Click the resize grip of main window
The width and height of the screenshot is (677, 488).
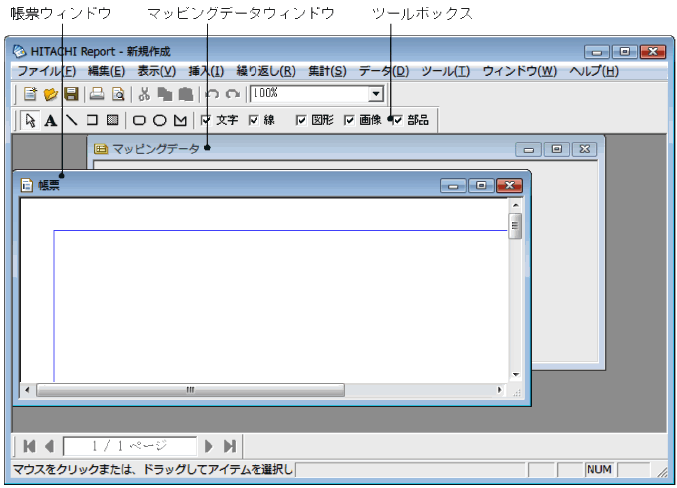tap(662, 472)
